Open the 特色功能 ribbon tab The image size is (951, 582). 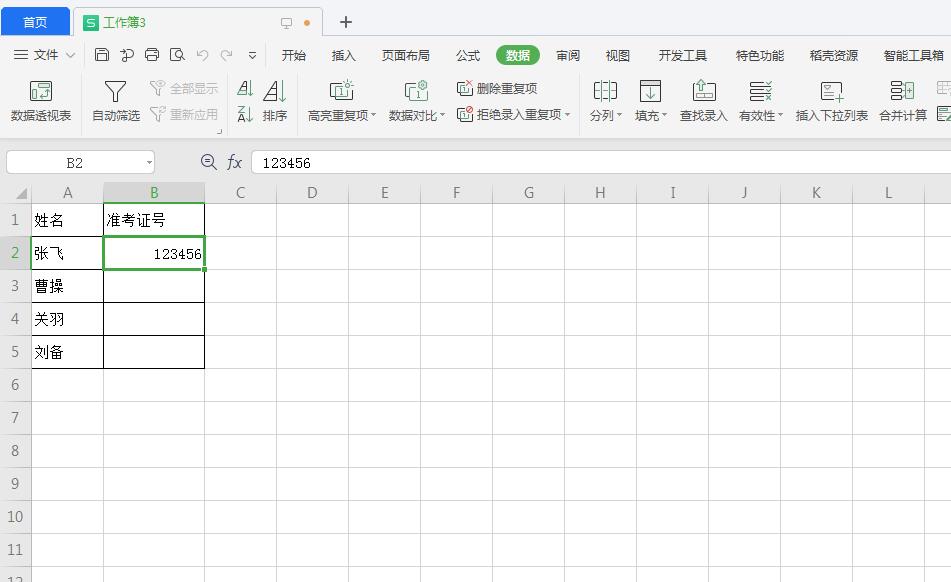pyautogui.click(x=760, y=55)
